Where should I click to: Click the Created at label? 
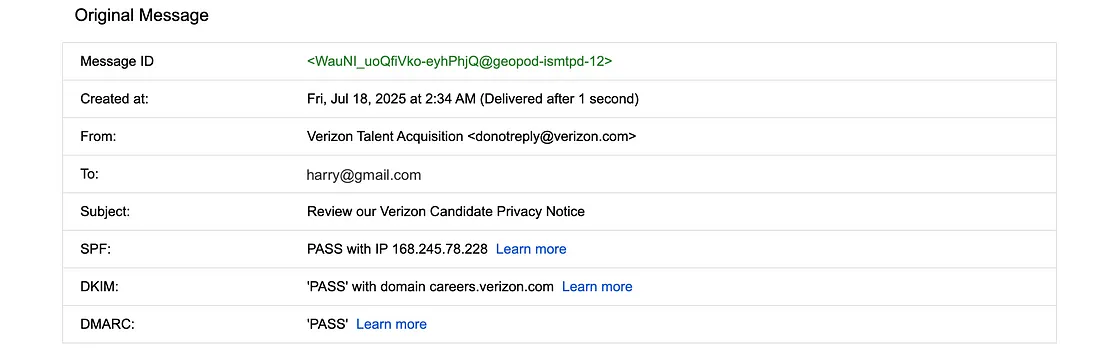coord(114,99)
